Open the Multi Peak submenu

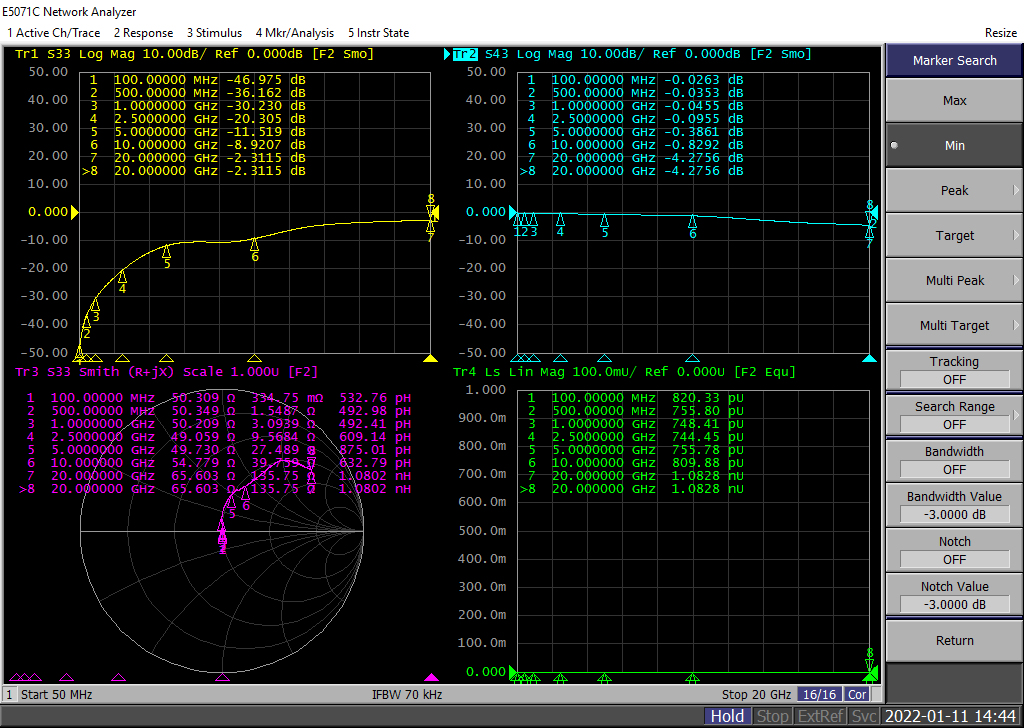point(954,281)
